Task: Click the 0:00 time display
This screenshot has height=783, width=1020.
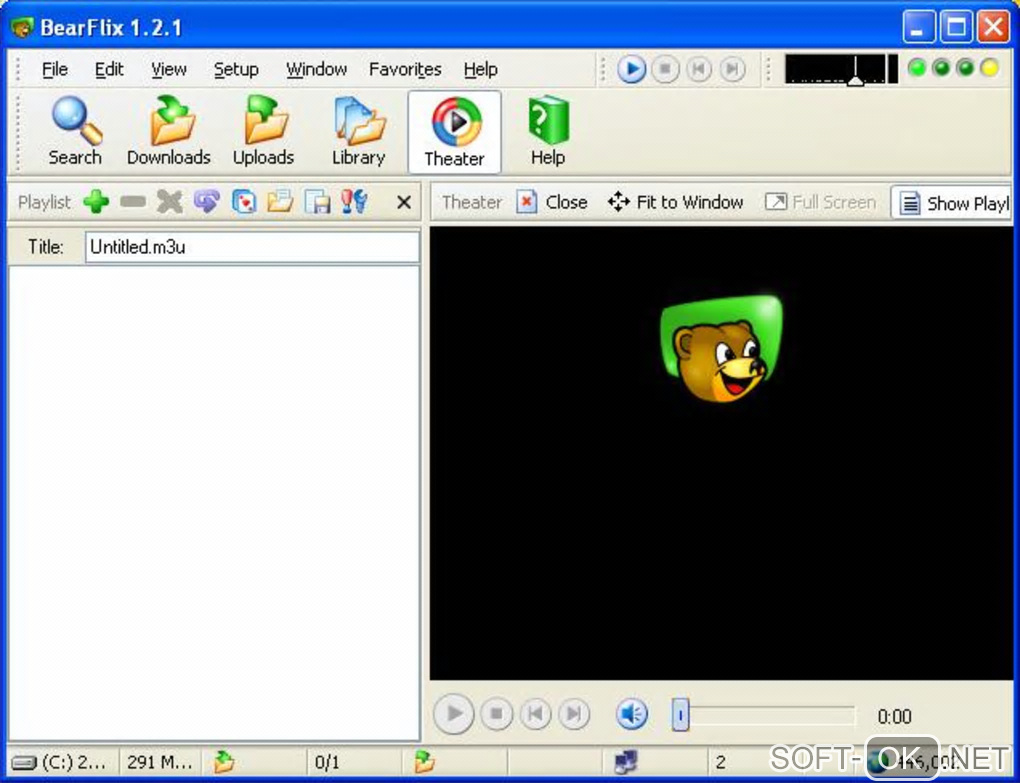Action: click(894, 717)
